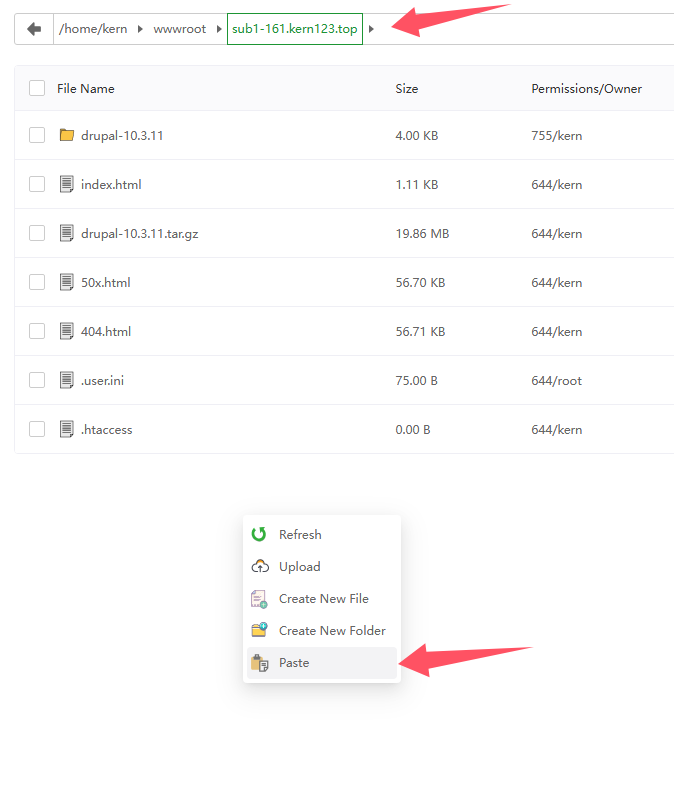Screen dimensions: 674x804
Task: Expand the breadcrumb arrow after wwwroot
Action: [219, 29]
